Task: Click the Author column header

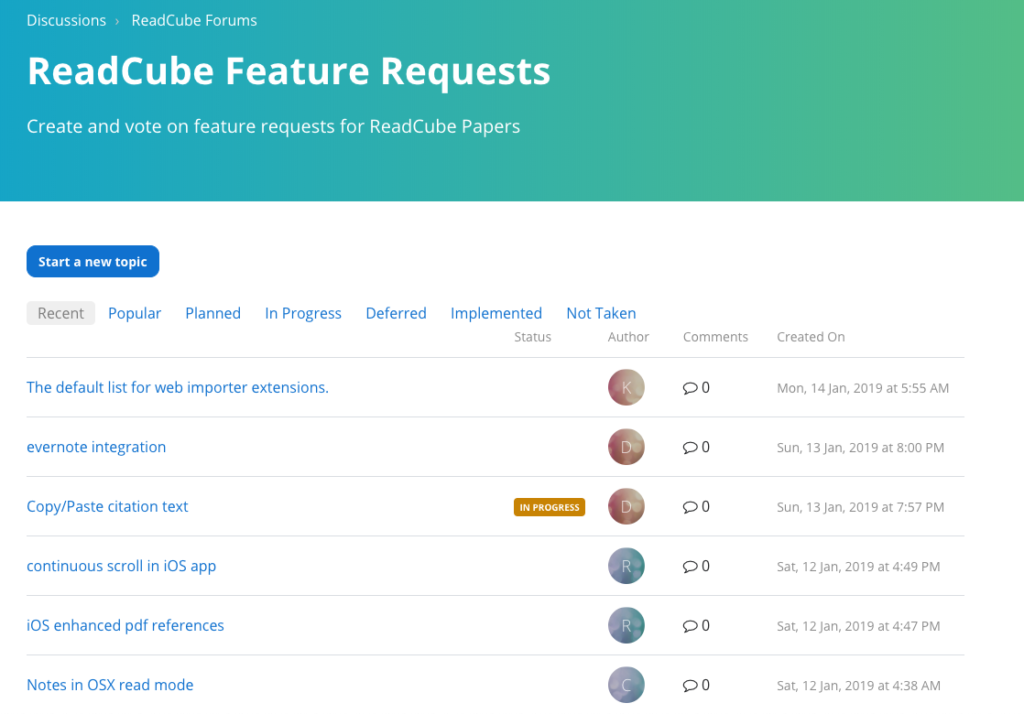Action: 628,336
